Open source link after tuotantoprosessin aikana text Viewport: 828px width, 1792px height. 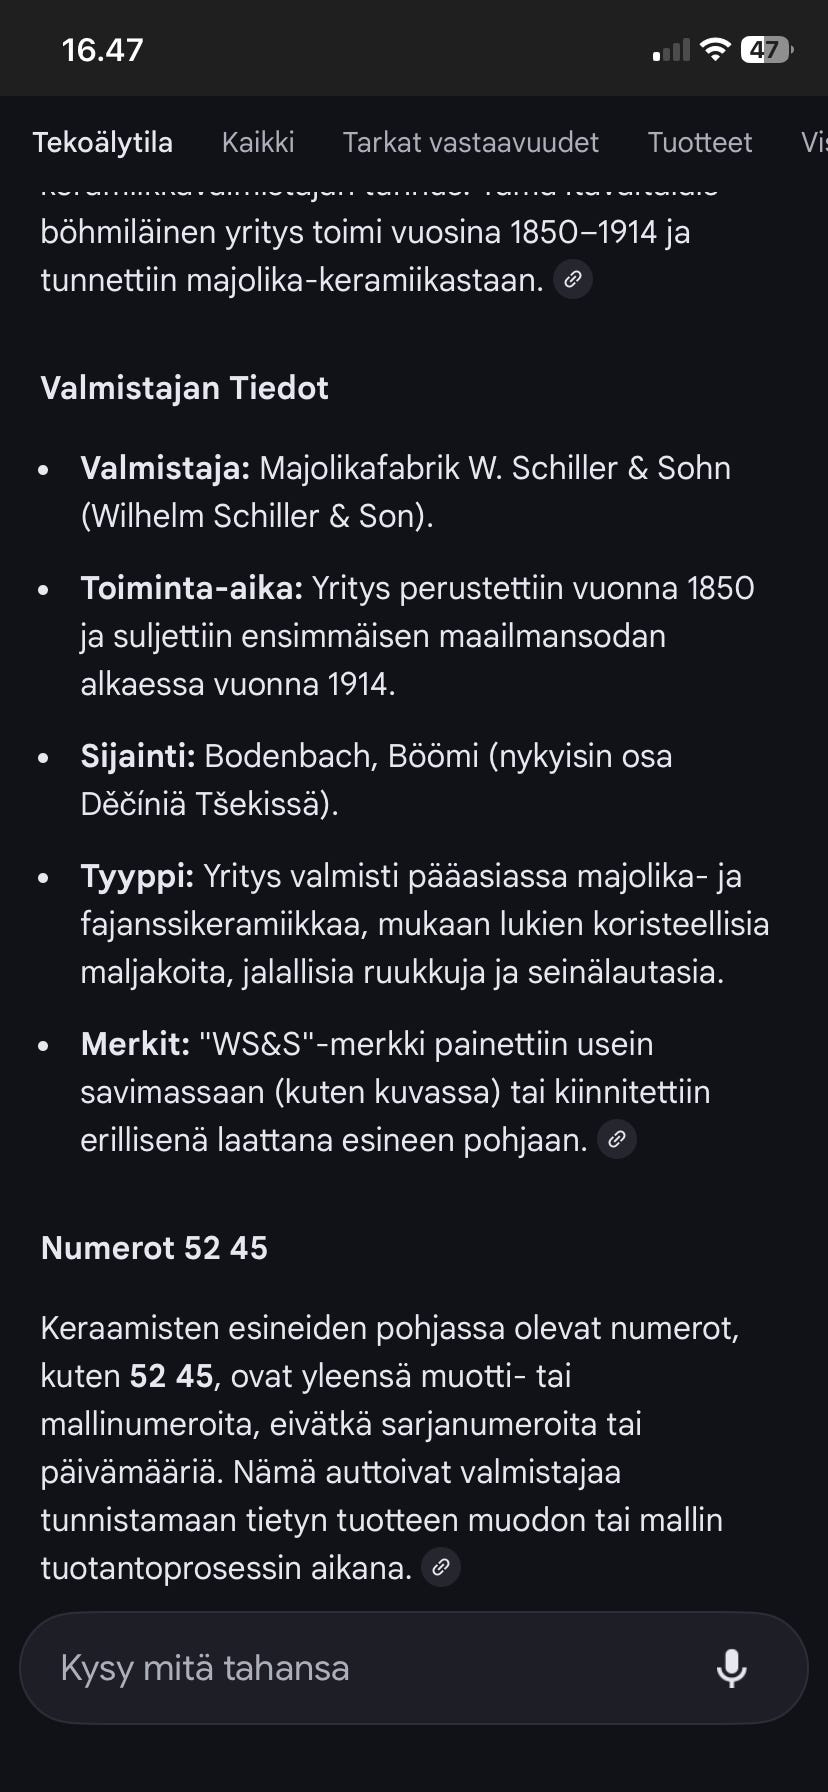click(440, 1567)
